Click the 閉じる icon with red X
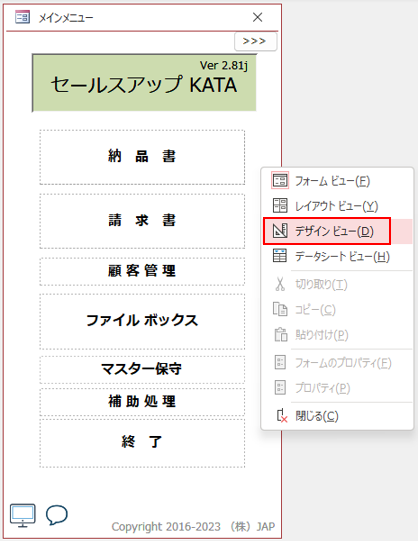This screenshot has width=418, height=541. point(282,416)
